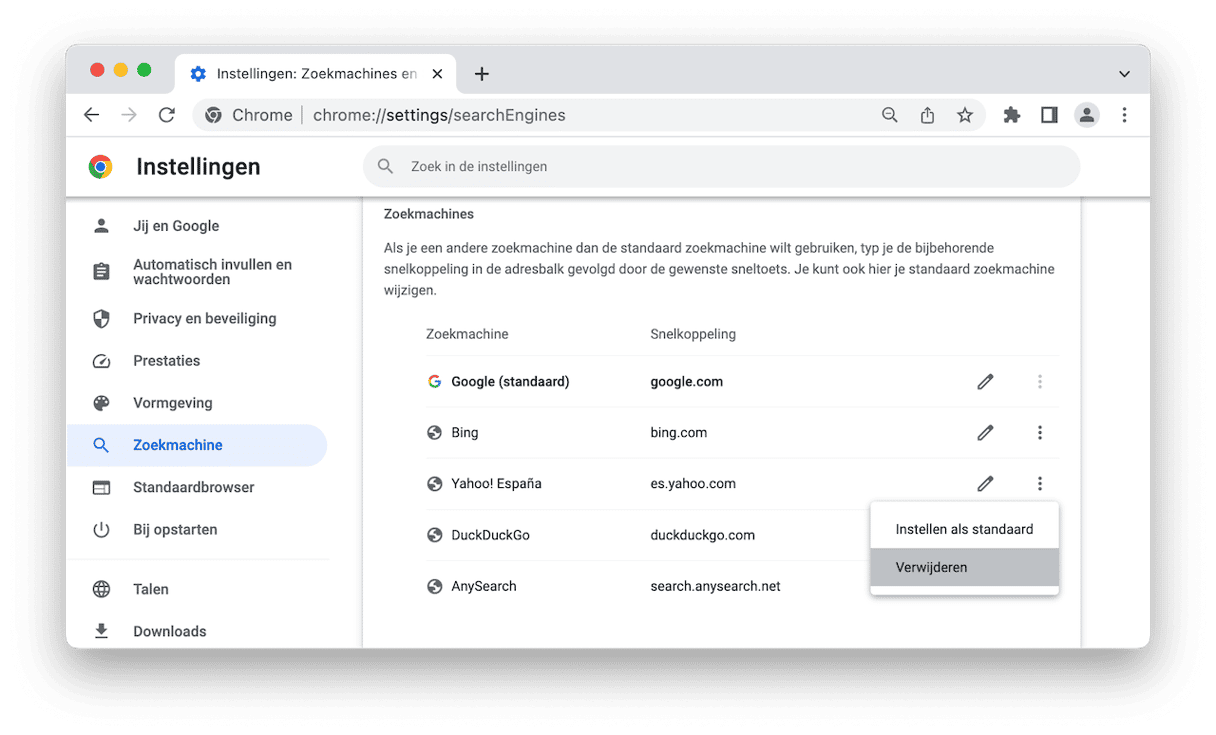This screenshot has width=1216, height=735.
Task: Close the Instellingen tab
Action: (x=437, y=74)
